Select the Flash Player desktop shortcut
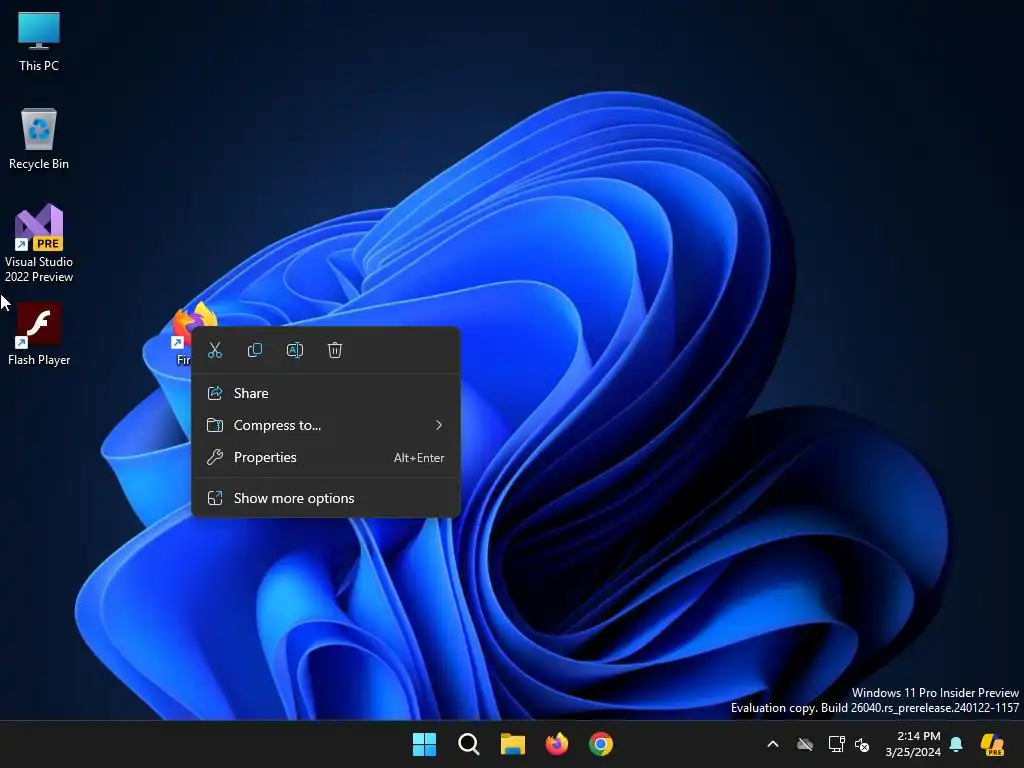Image resolution: width=1024 pixels, height=768 pixels. [x=39, y=334]
